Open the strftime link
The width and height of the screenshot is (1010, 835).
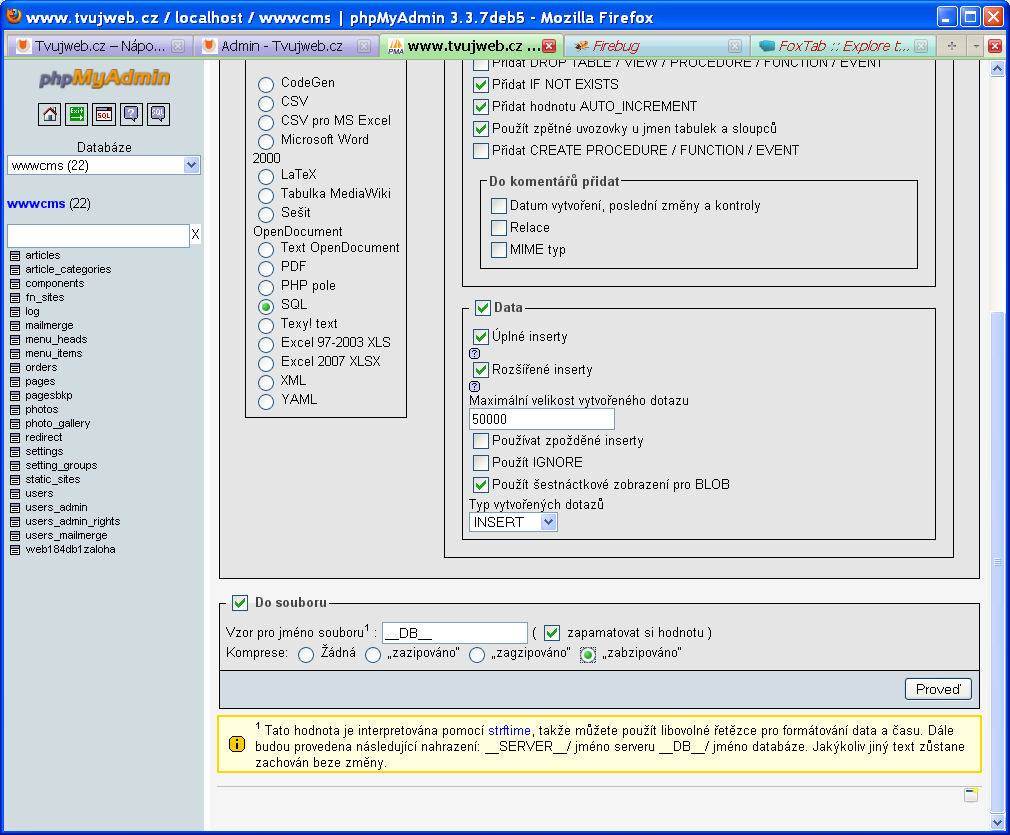511,730
